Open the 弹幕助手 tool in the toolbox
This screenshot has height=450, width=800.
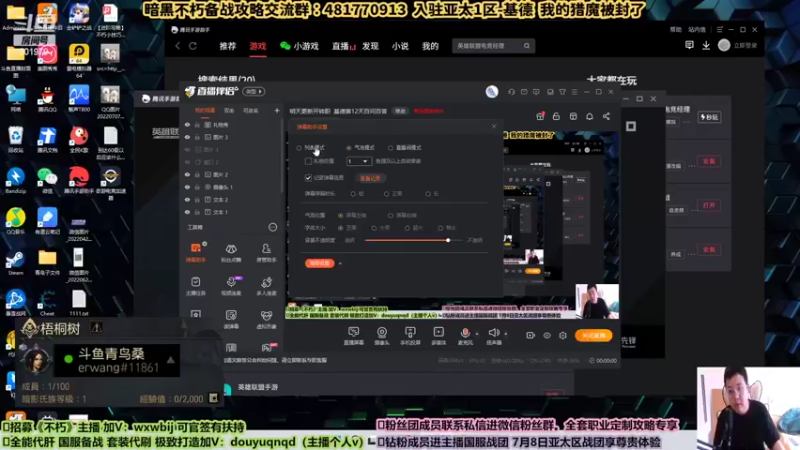195,252
